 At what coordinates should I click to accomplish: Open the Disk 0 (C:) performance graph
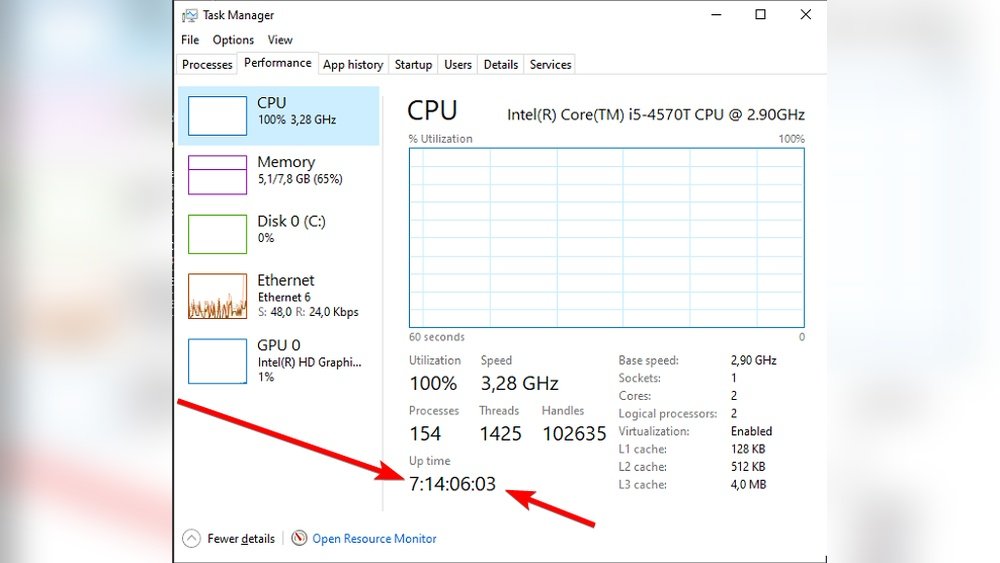pyautogui.click(x=217, y=234)
